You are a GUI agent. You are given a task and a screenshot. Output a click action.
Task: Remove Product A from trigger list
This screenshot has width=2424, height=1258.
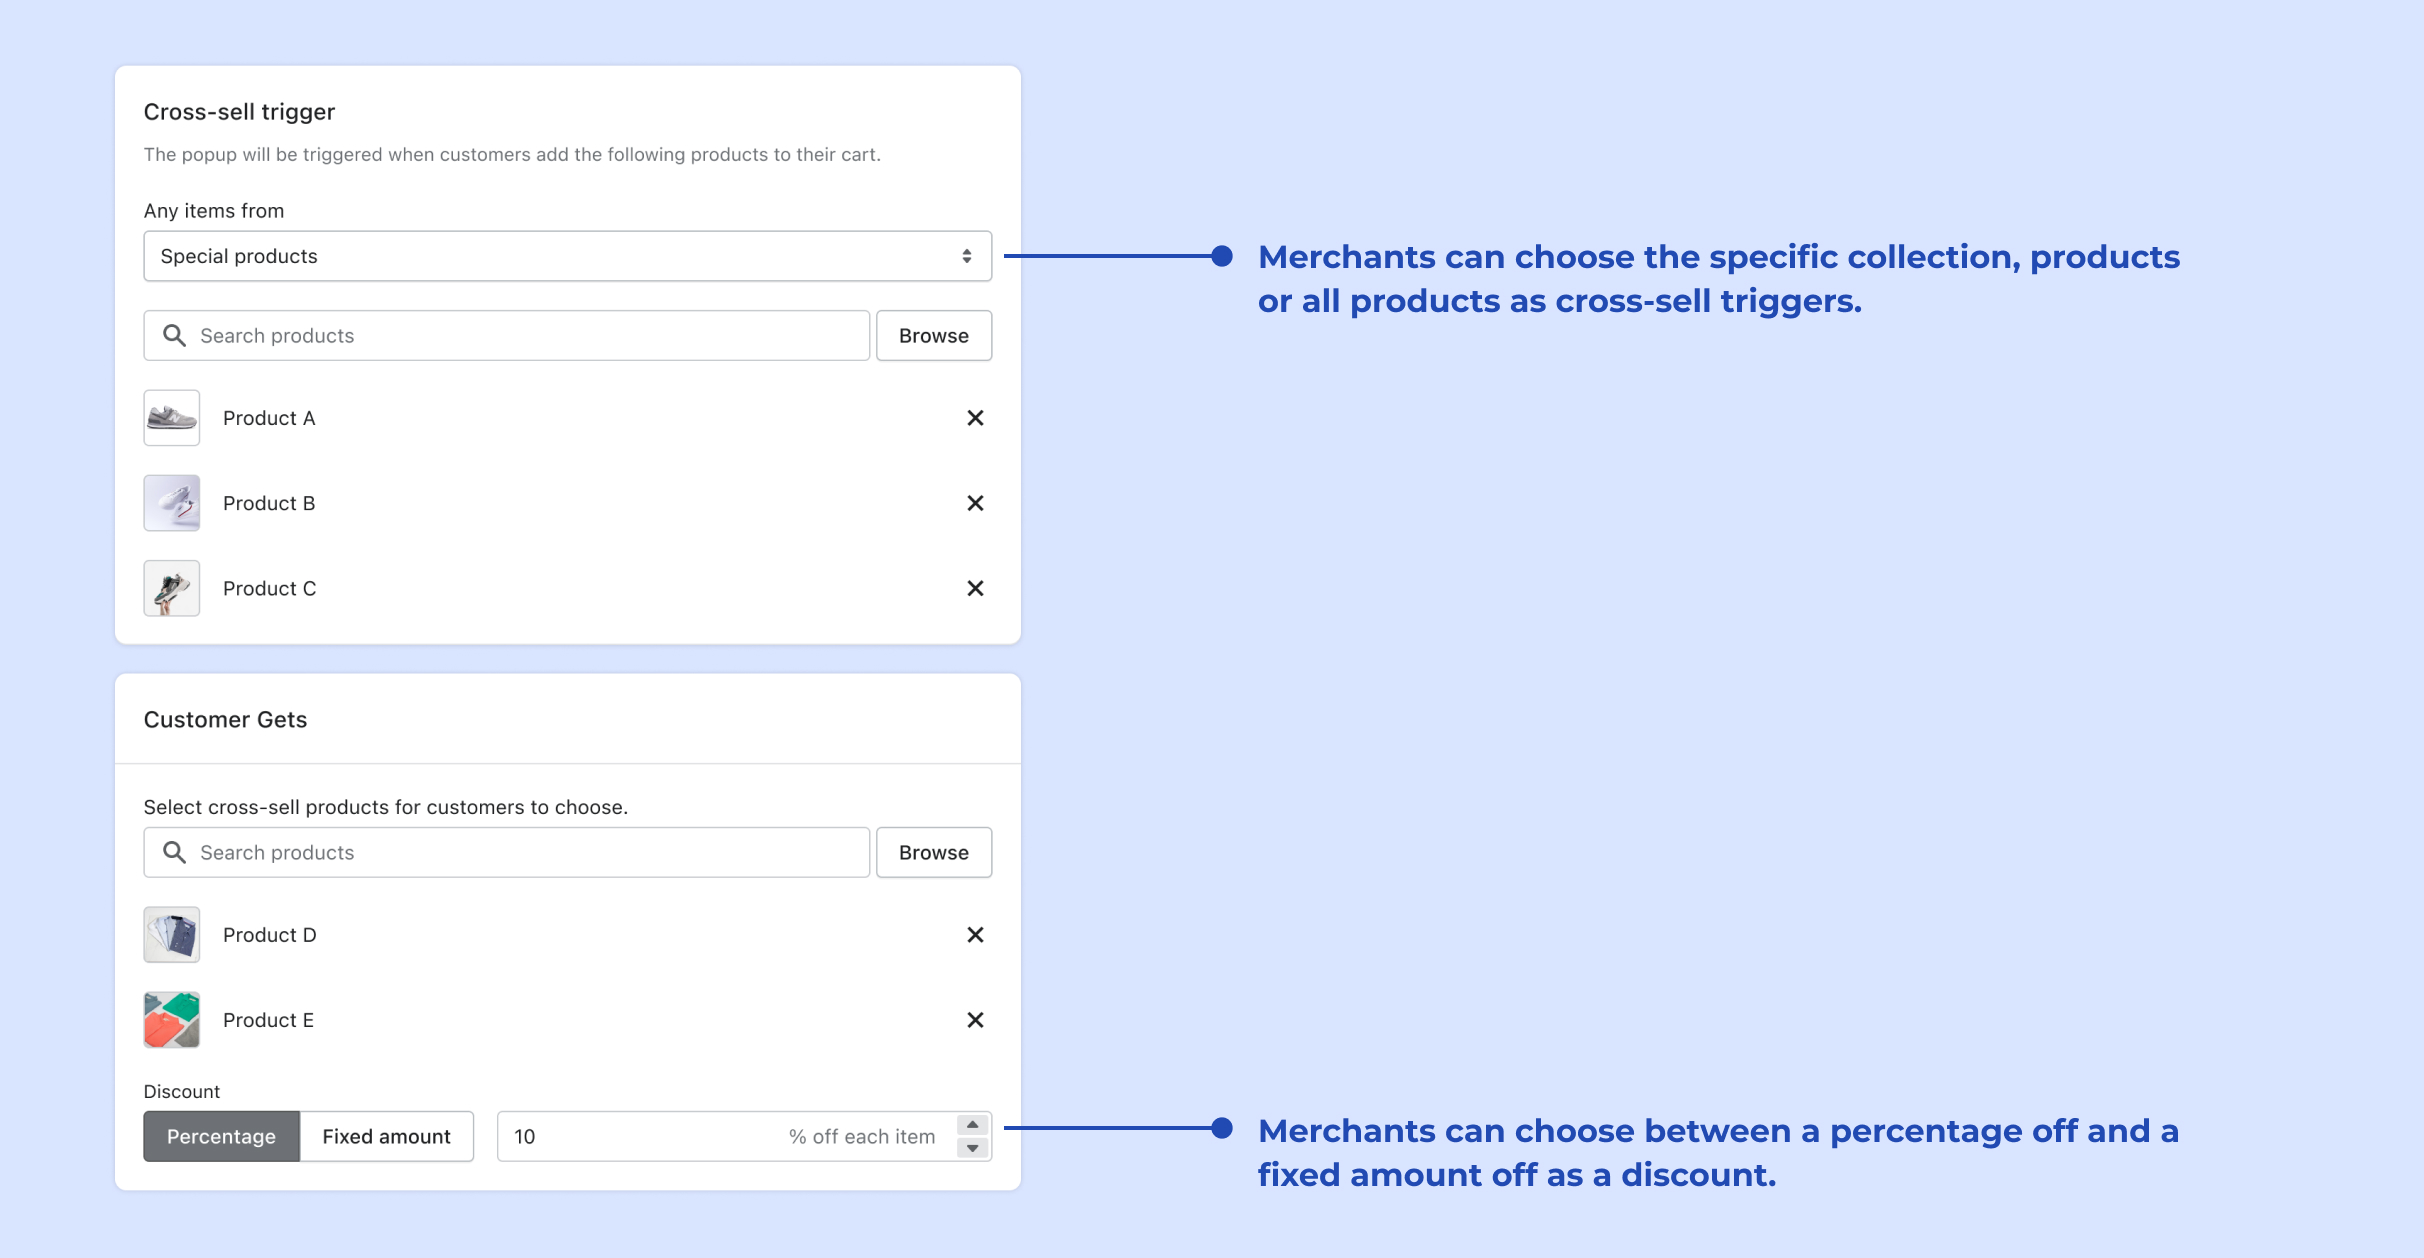(x=975, y=418)
